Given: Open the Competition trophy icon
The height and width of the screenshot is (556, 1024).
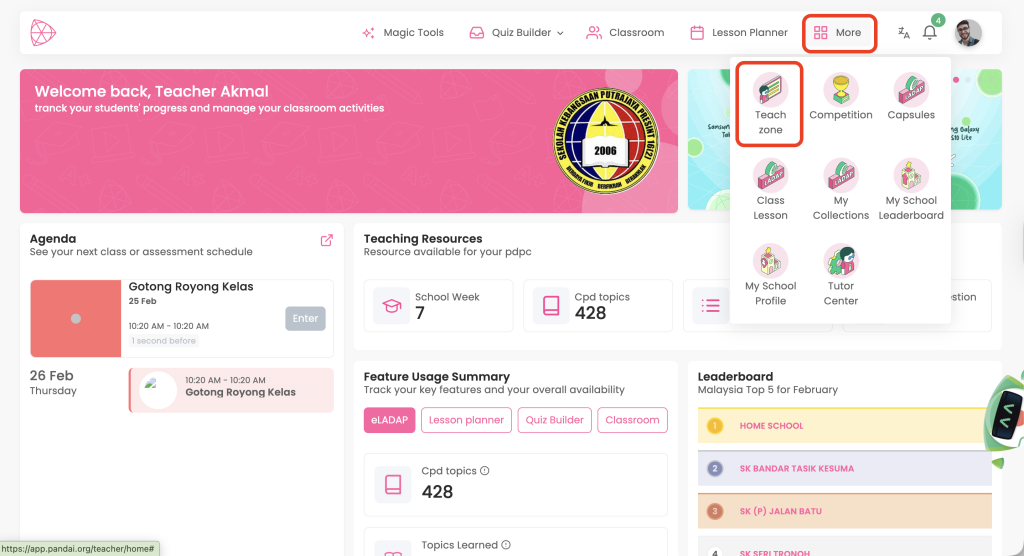Looking at the screenshot, I should [x=840, y=90].
